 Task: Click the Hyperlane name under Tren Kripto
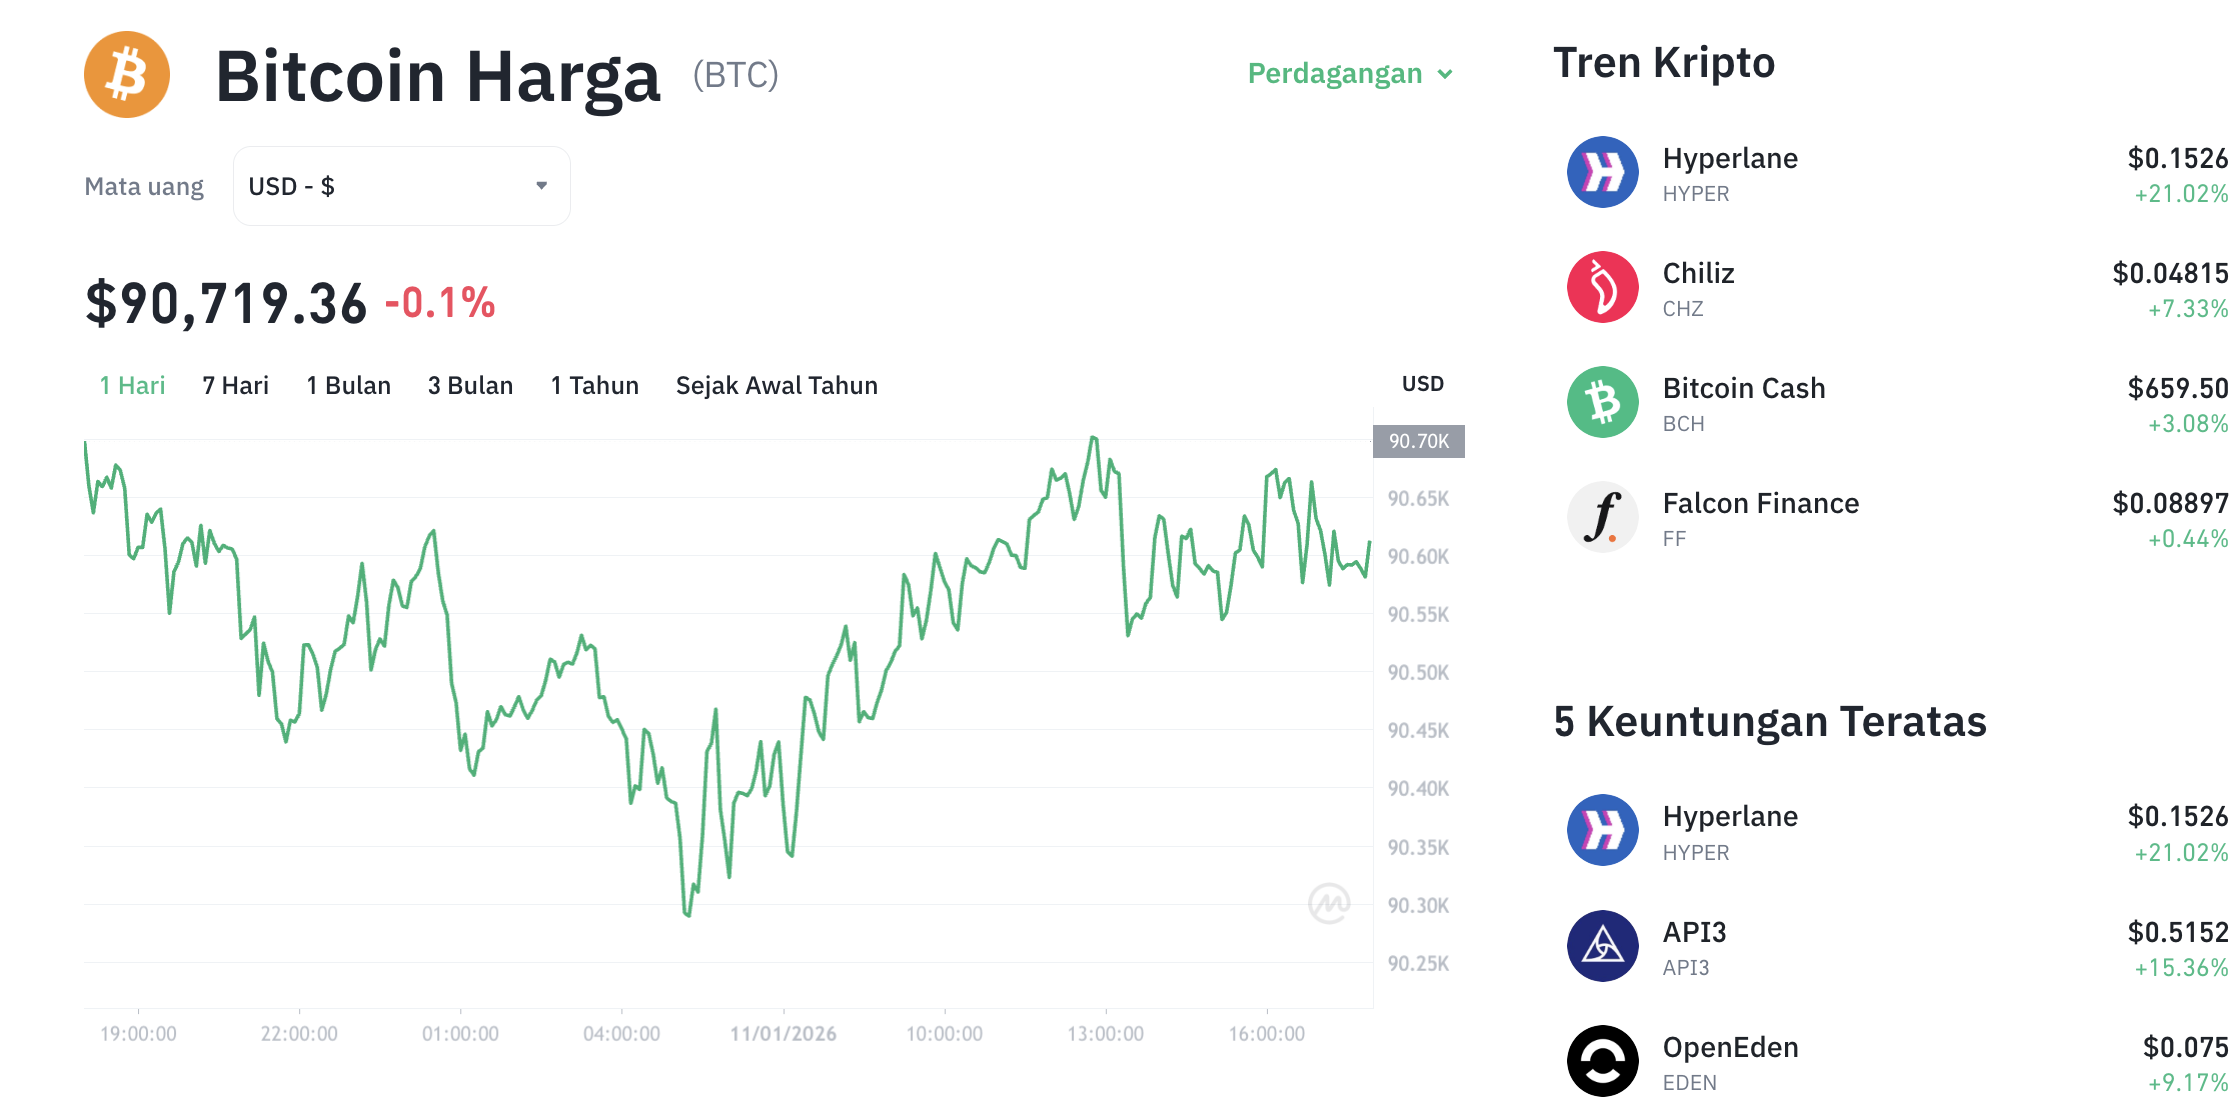point(1729,157)
